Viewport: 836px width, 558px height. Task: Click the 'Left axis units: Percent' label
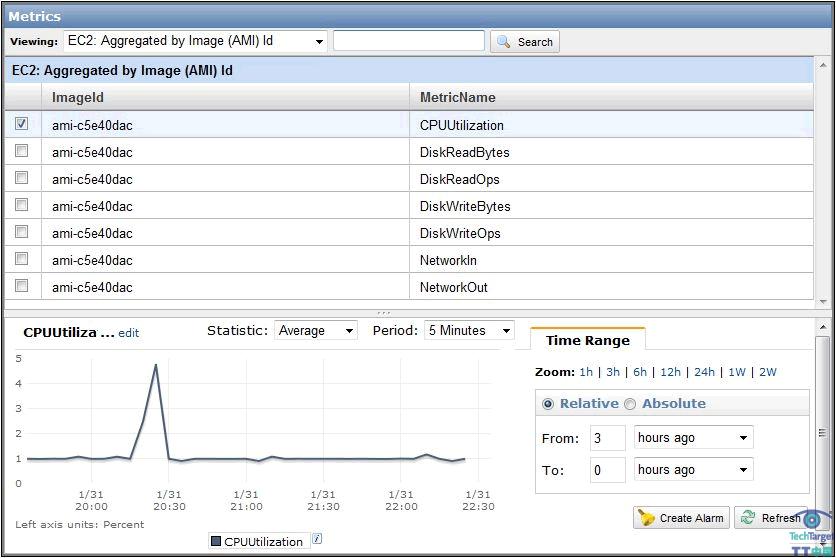point(79,524)
